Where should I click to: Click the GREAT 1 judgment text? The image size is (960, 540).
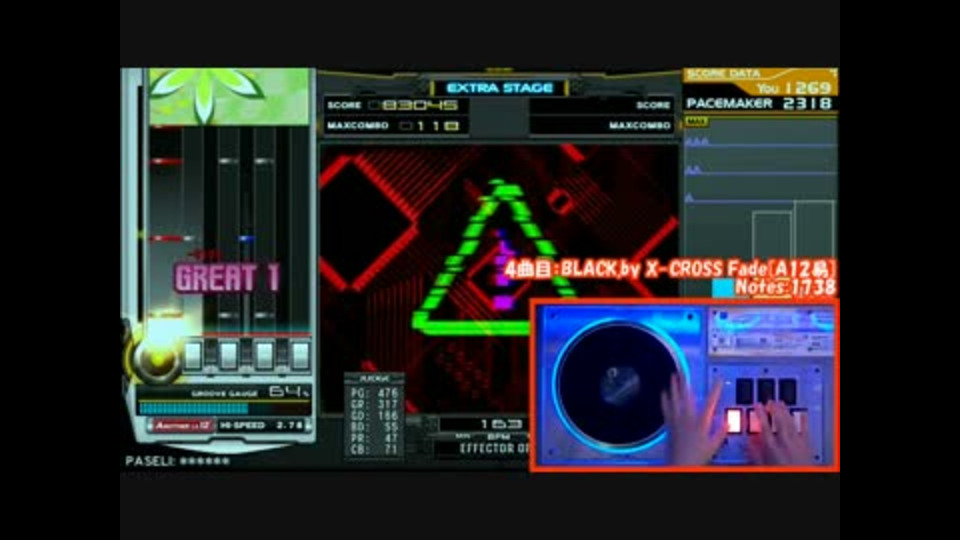click(227, 279)
